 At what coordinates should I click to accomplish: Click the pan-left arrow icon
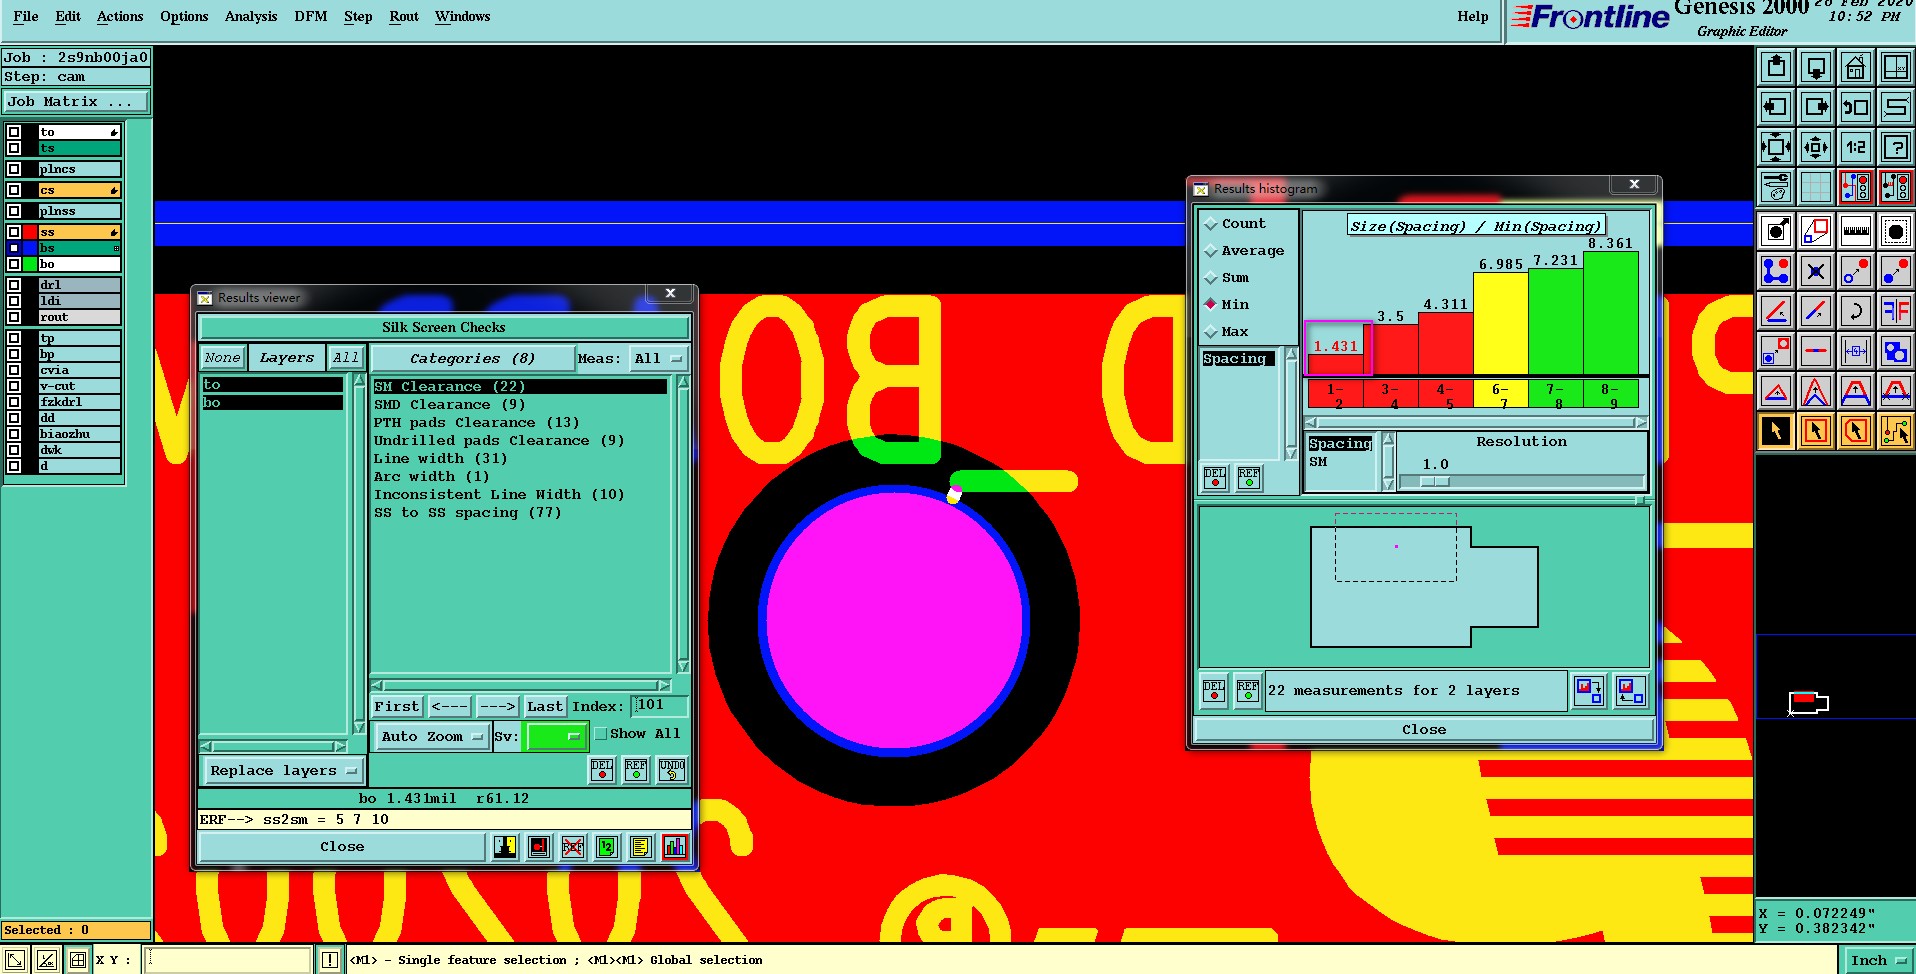tap(1775, 107)
